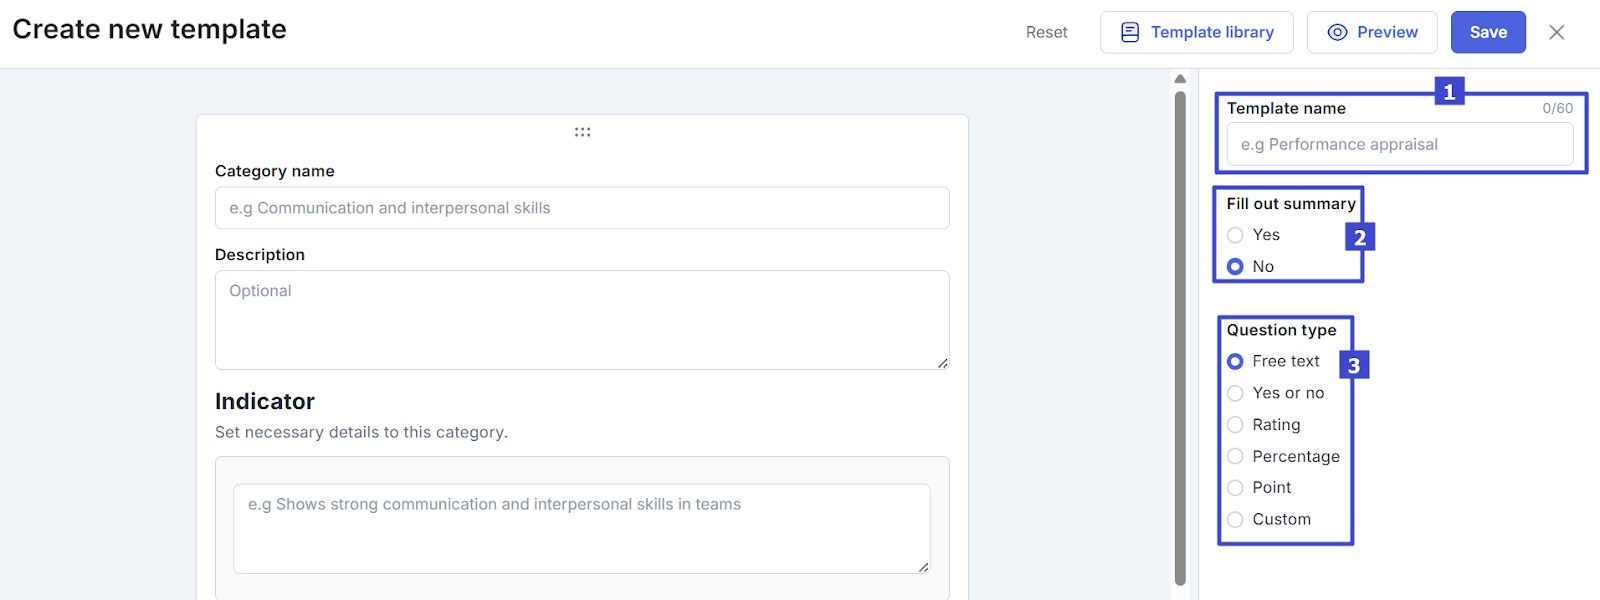
Task: Click the Reset link
Action: coord(1046,32)
